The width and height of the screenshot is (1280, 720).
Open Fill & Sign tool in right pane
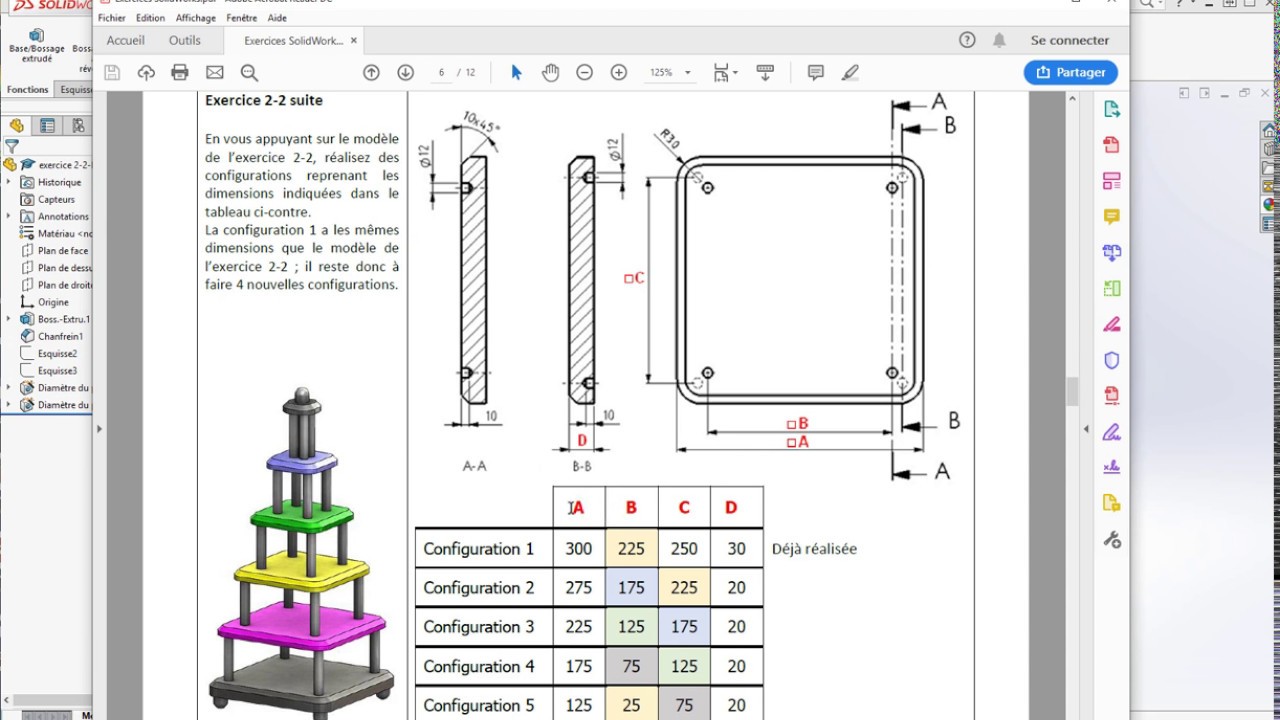(1111, 432)
